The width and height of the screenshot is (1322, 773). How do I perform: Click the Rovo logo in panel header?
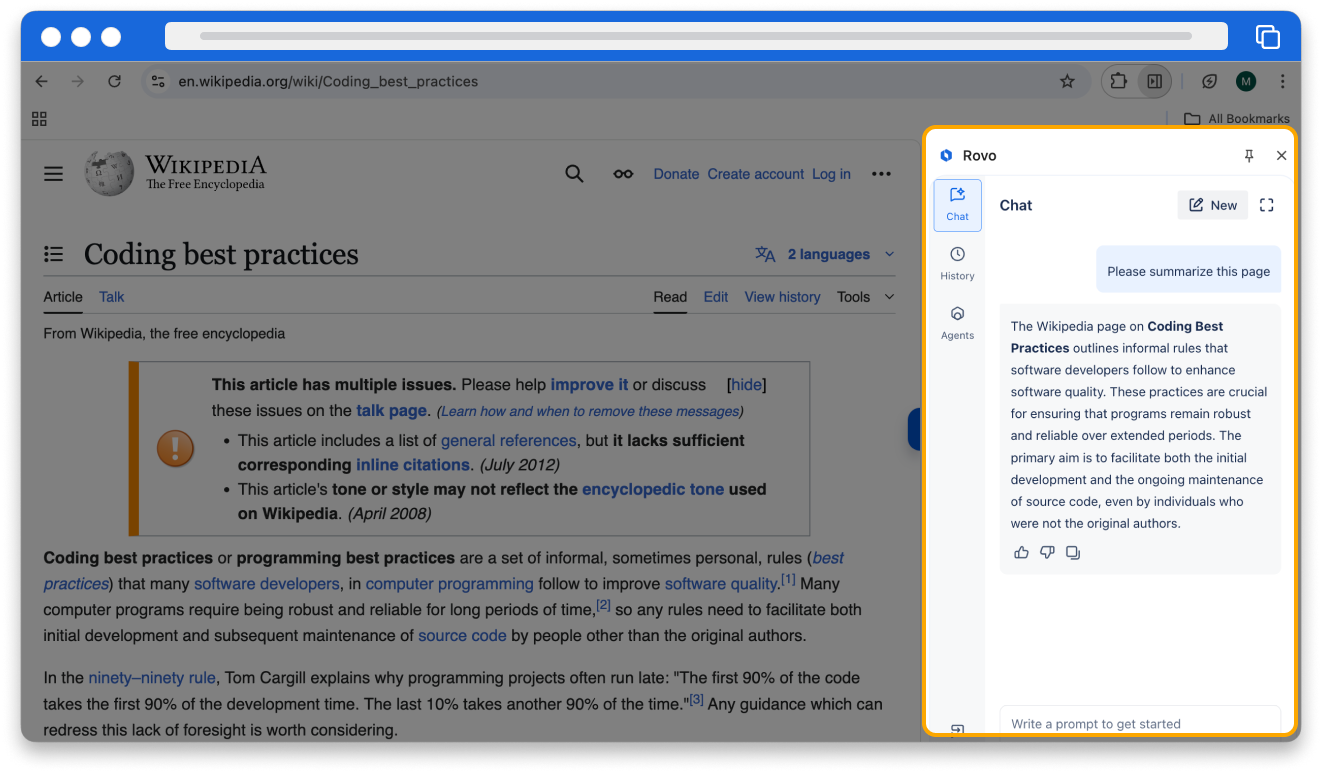(x=946, y=156)
